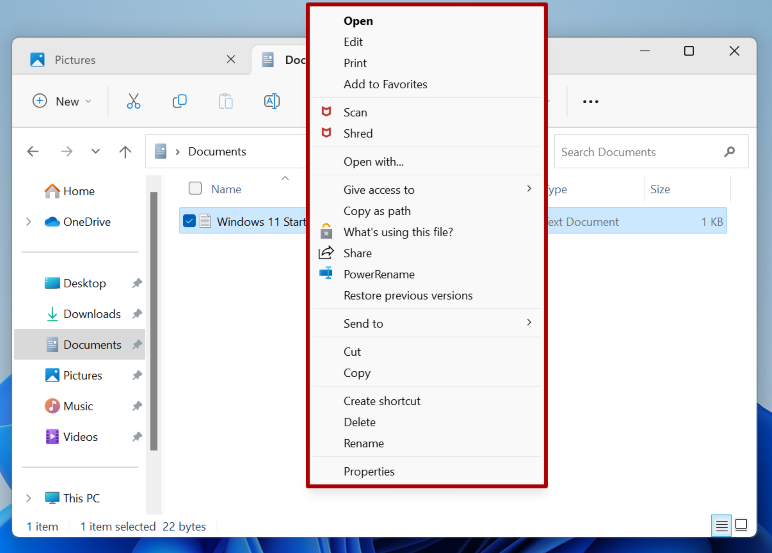772x553 pixels.
Task: Click the Documents breadcrumb in address bar
Action: click(x=217, y=152)
